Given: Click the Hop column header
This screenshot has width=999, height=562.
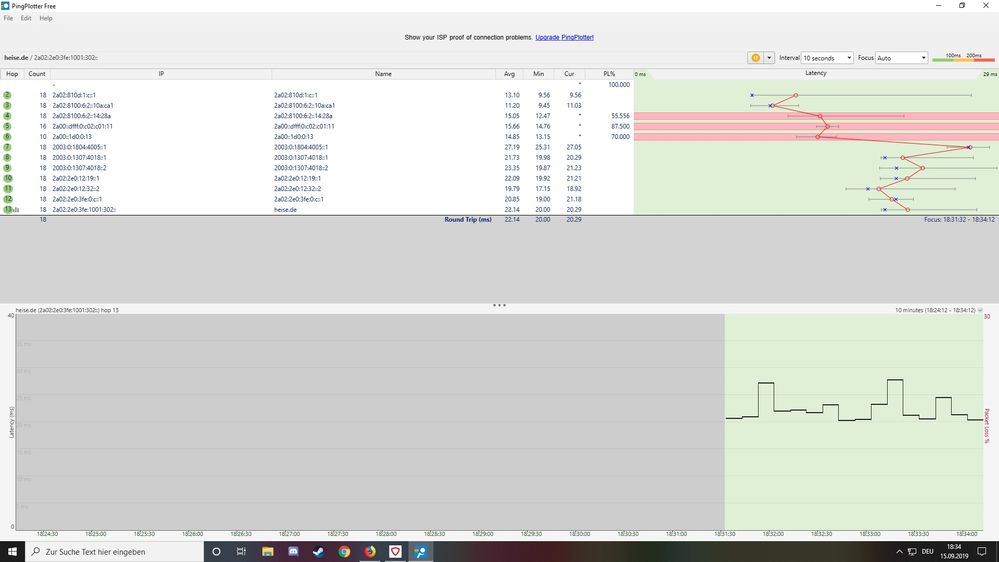Looking at the screenshot, I should tap(12, 74).
